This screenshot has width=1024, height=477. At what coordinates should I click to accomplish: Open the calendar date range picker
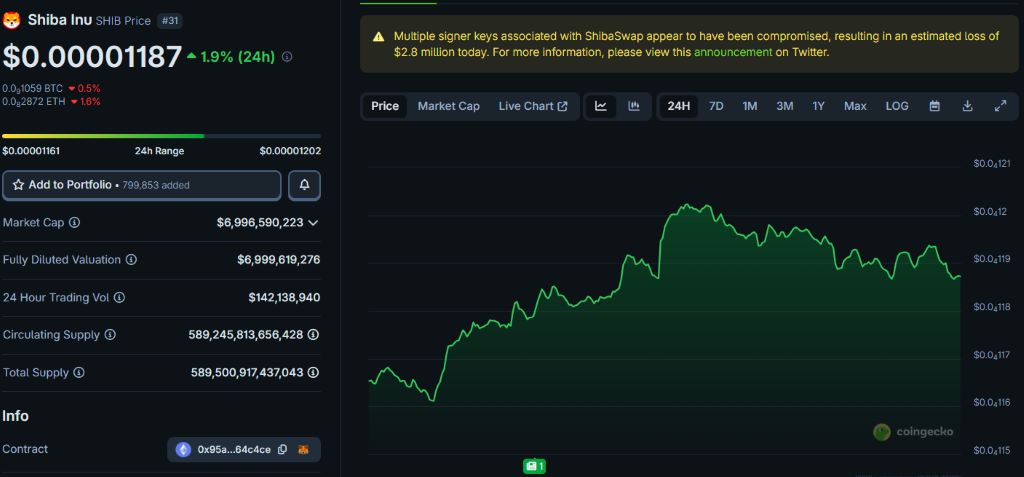pyautogui.click(x=934, y=106)
